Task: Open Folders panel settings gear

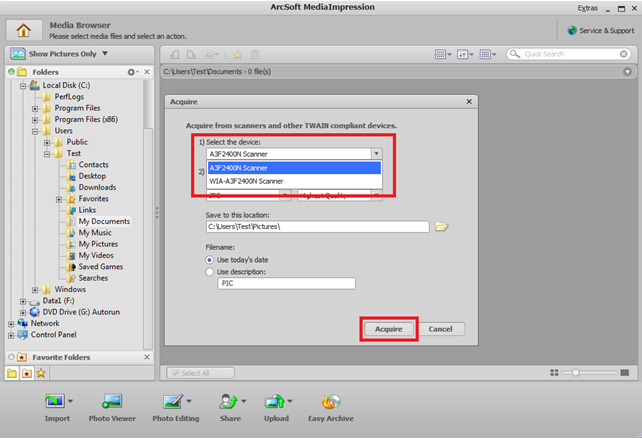Action: [x=132, y=72]
